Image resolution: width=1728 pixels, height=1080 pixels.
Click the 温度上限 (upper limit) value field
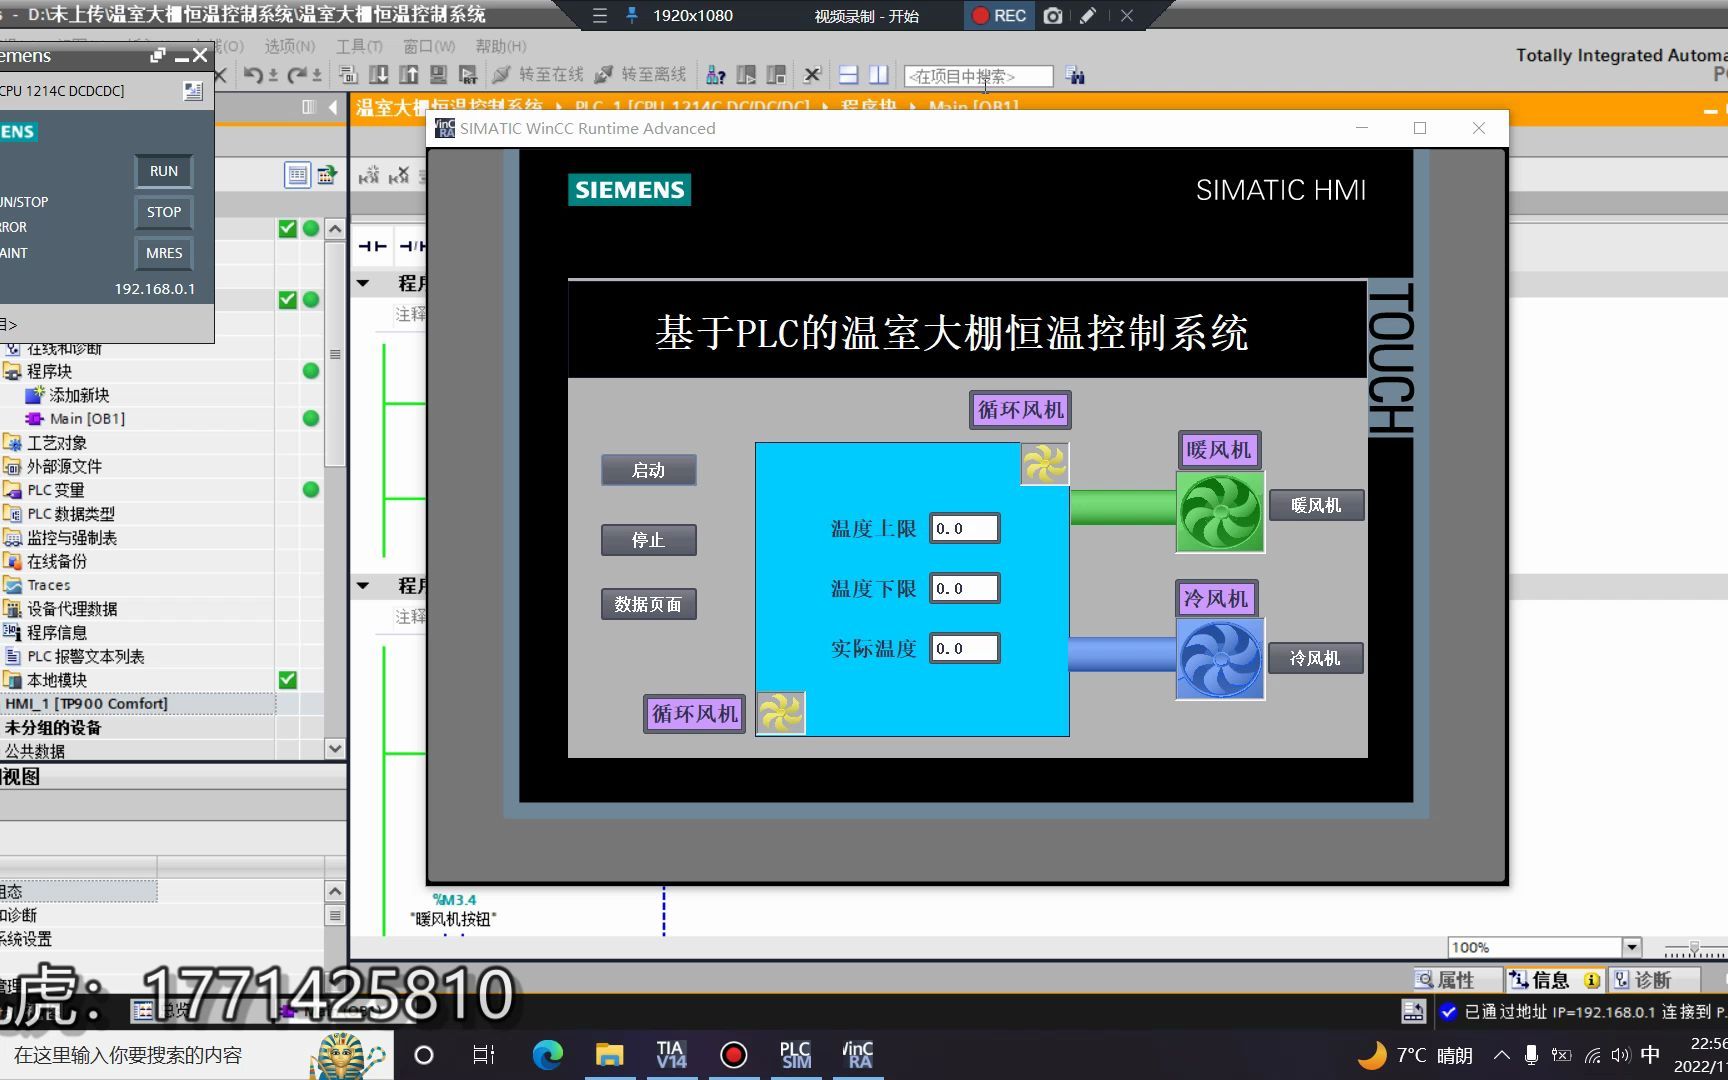point(964,528)
